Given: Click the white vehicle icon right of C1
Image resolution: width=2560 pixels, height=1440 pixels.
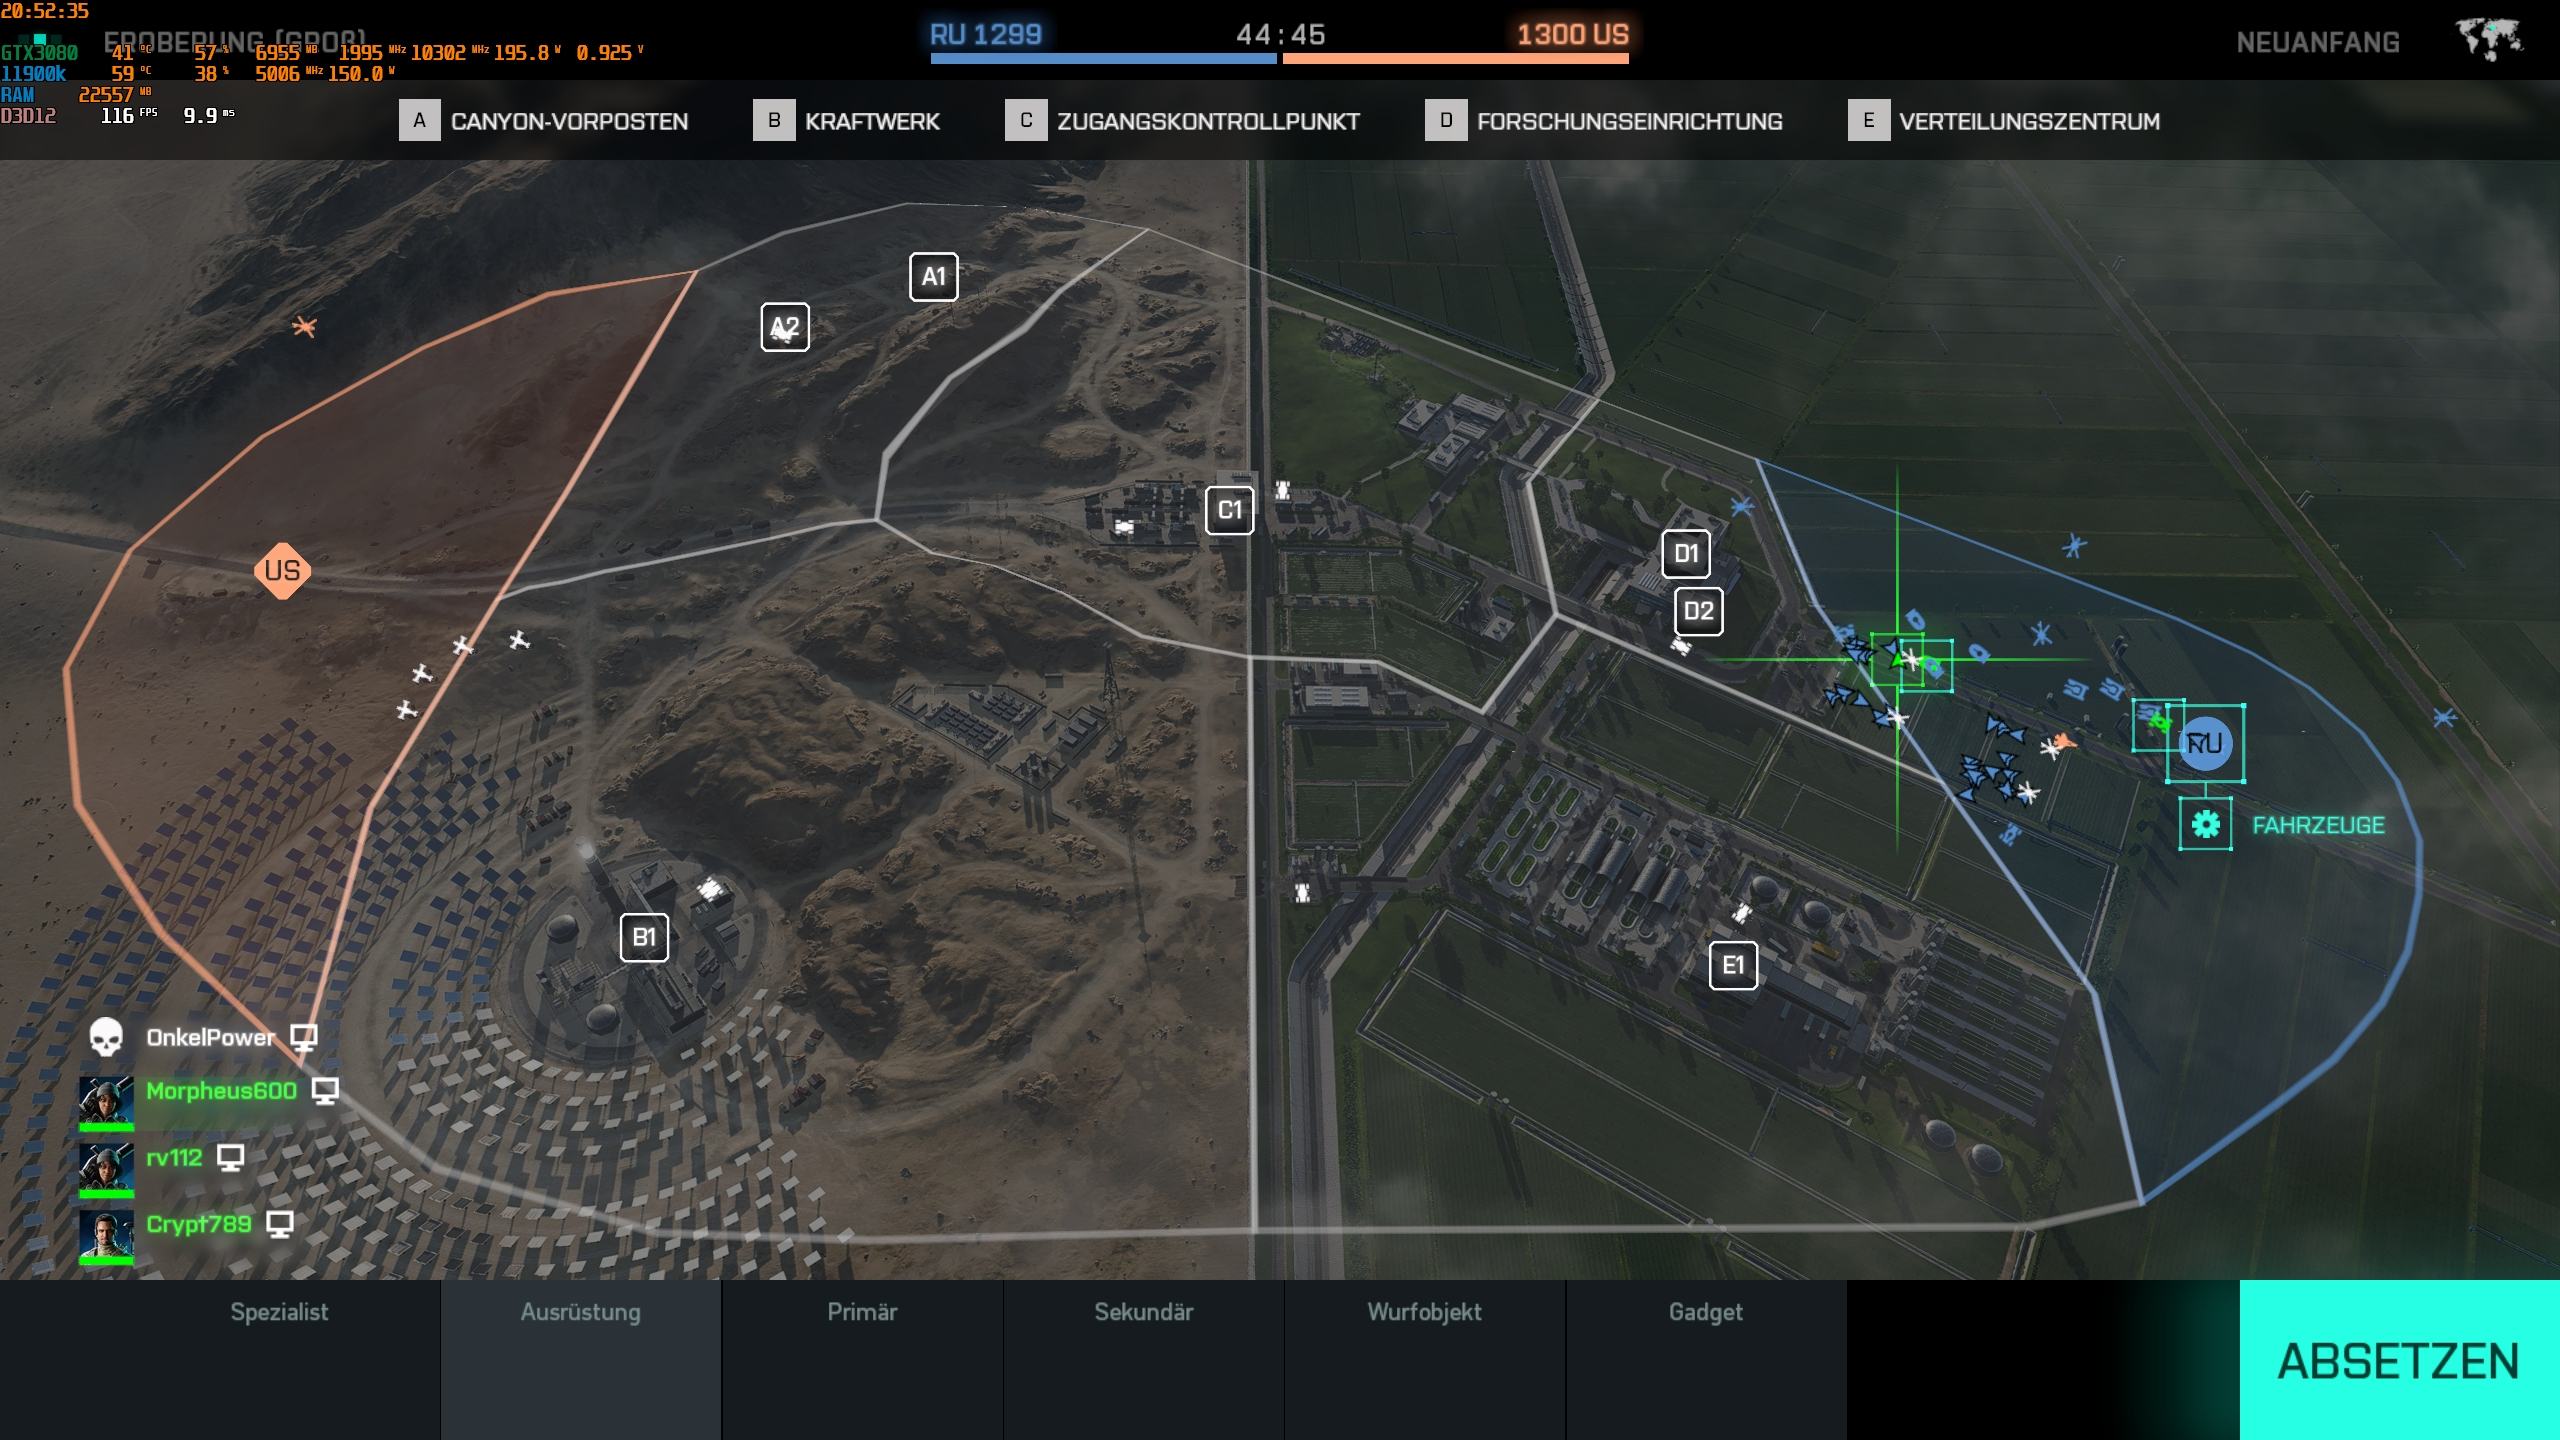Looking at the screenshot, I should [1282, 490].
